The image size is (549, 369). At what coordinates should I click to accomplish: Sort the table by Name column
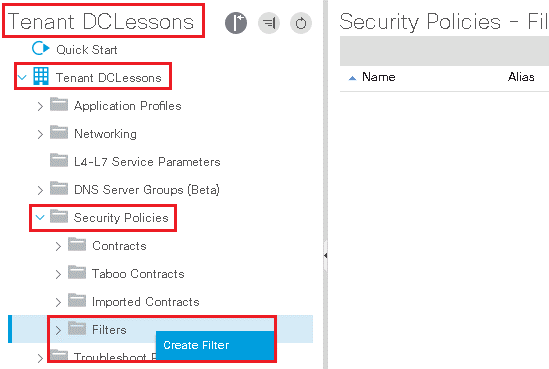pyautogui.click(x=379, y=77)
